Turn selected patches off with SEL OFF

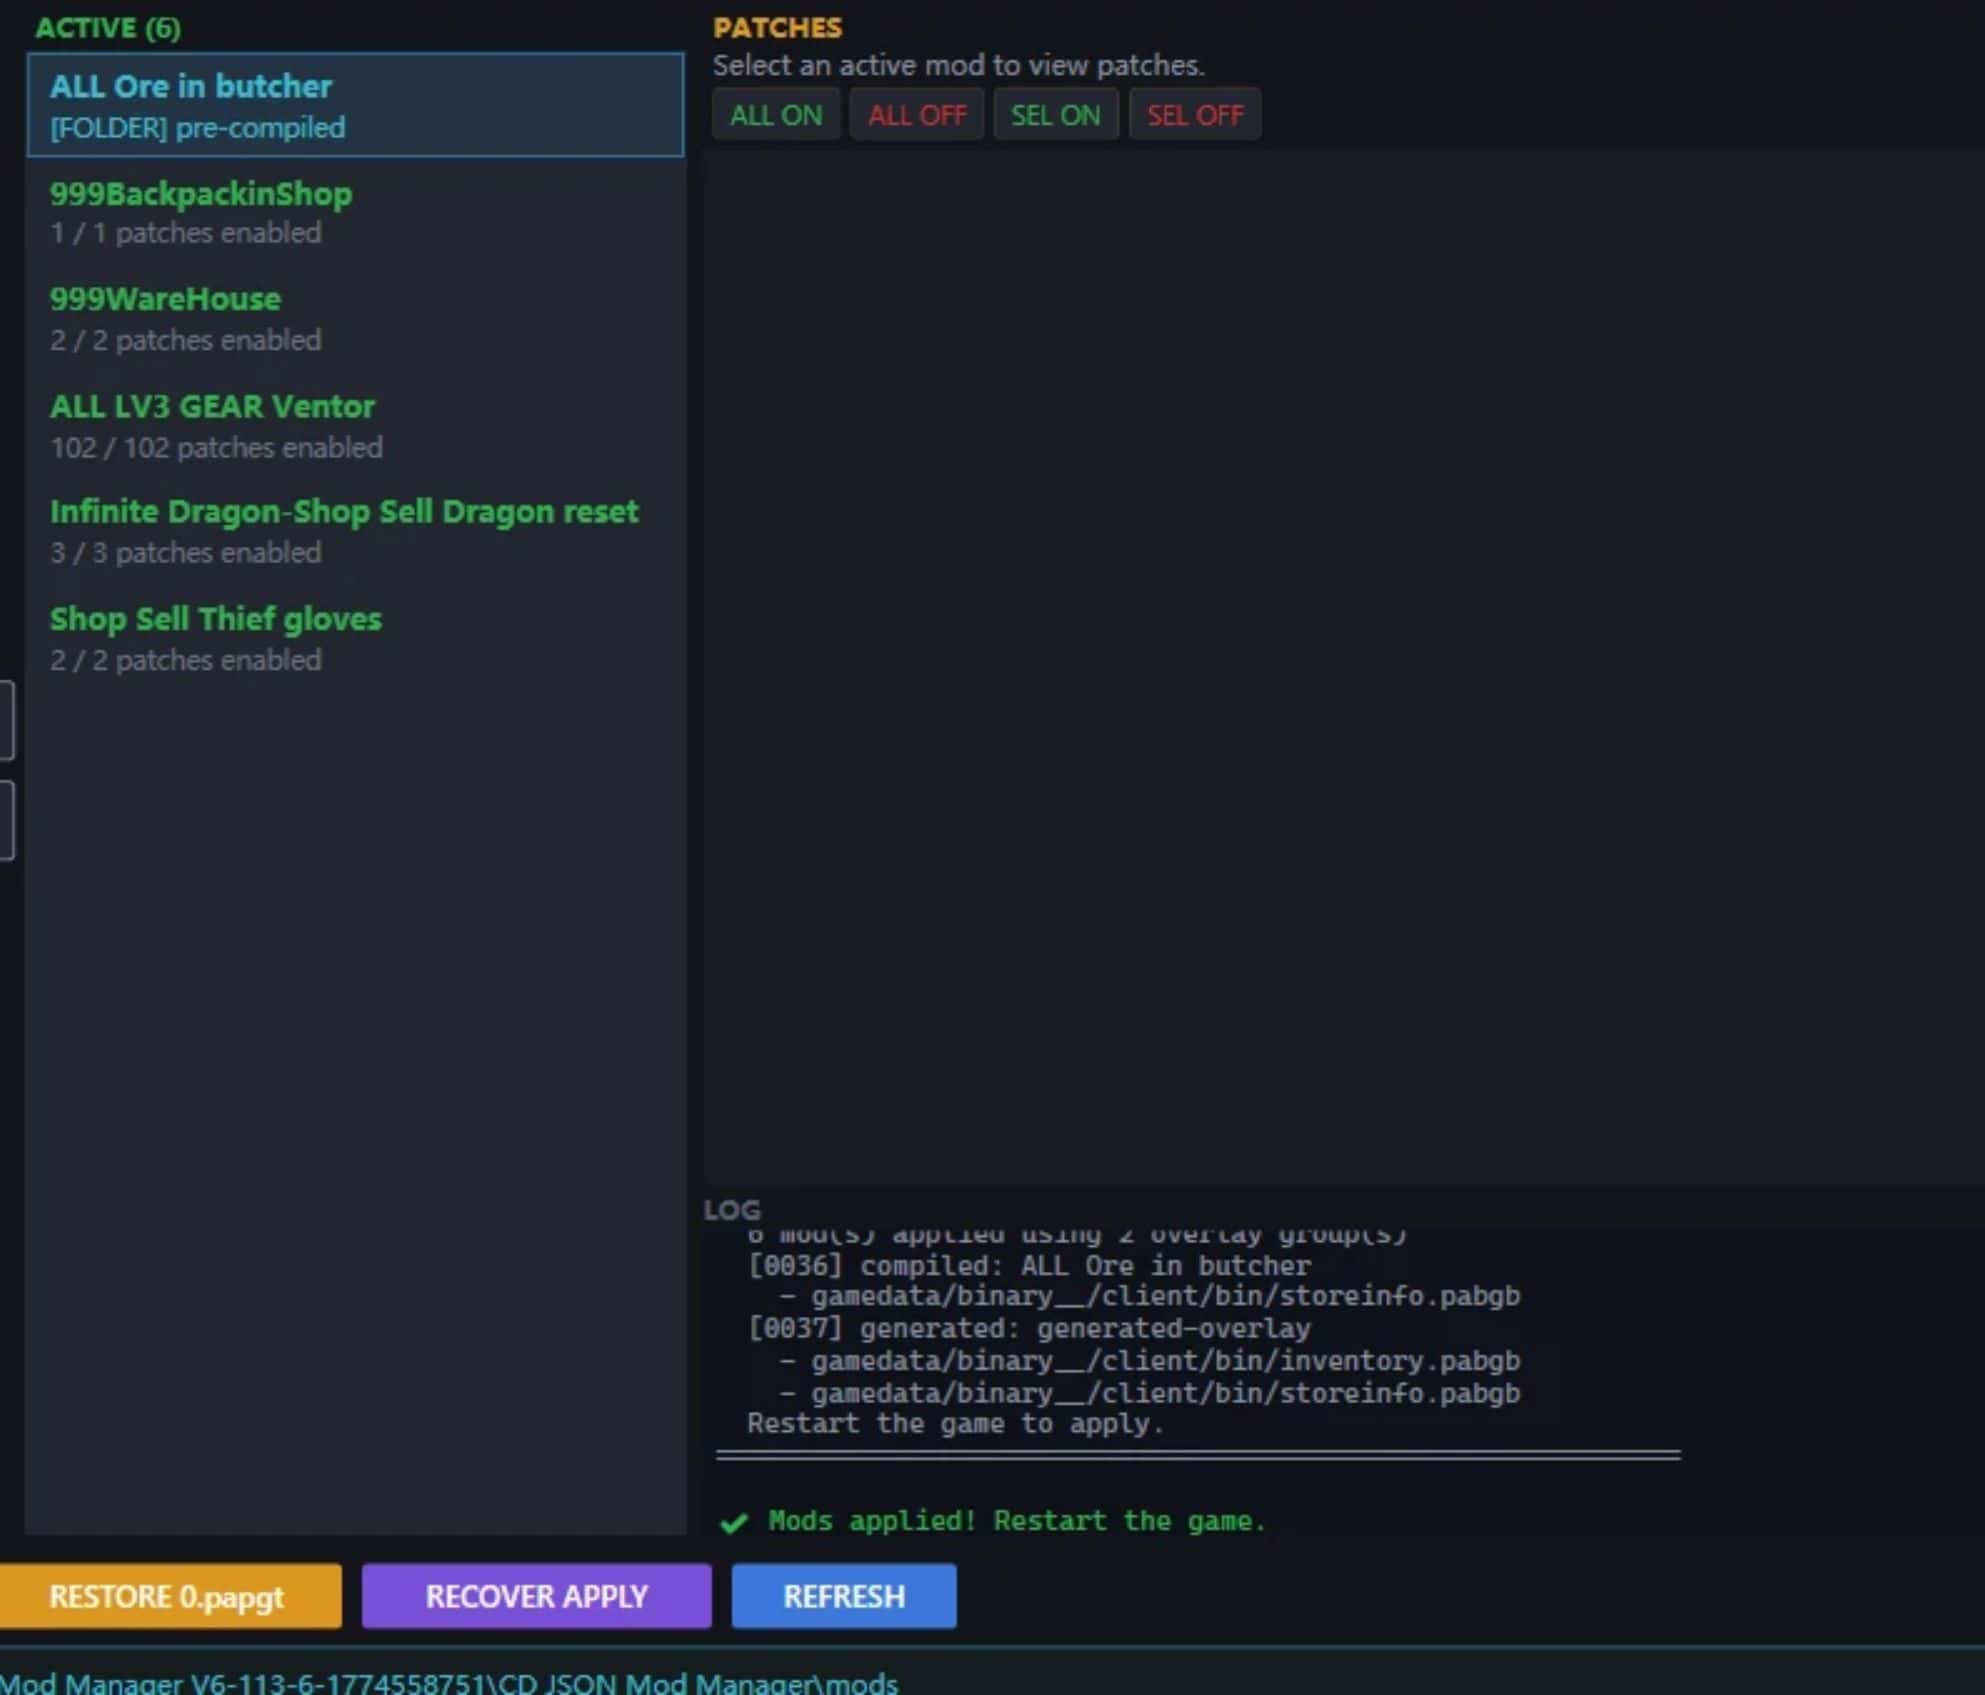pyautogui.click(x=1195, y=115)
